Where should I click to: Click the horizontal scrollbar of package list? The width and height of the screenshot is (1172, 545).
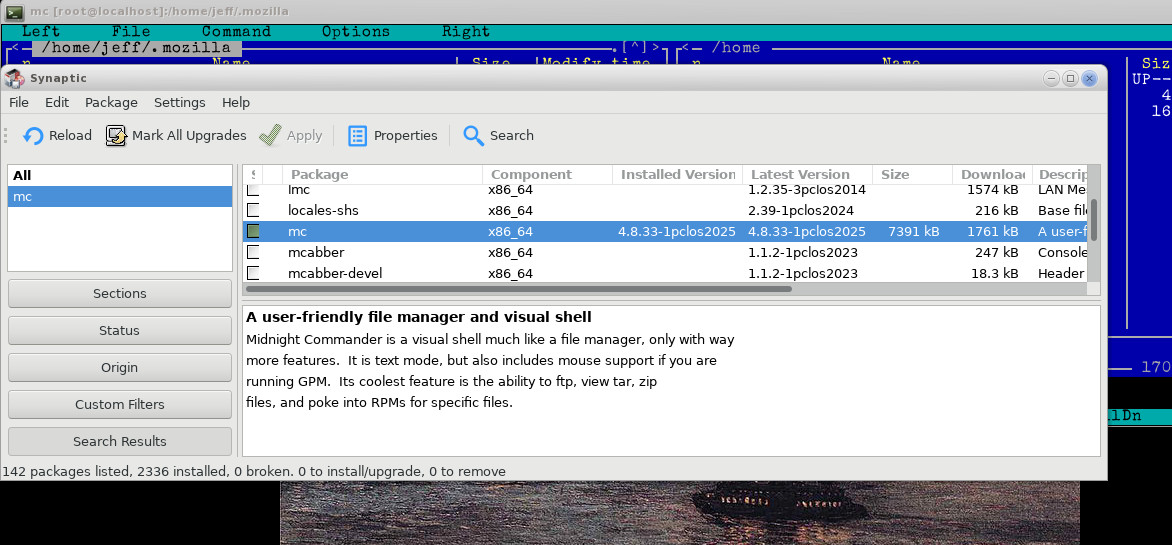pos(518,288)
